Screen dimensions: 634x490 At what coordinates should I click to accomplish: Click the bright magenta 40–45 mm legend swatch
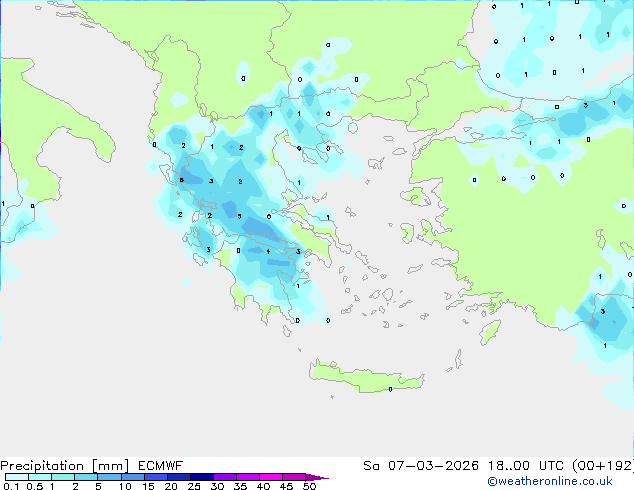(x=271, y=477)
